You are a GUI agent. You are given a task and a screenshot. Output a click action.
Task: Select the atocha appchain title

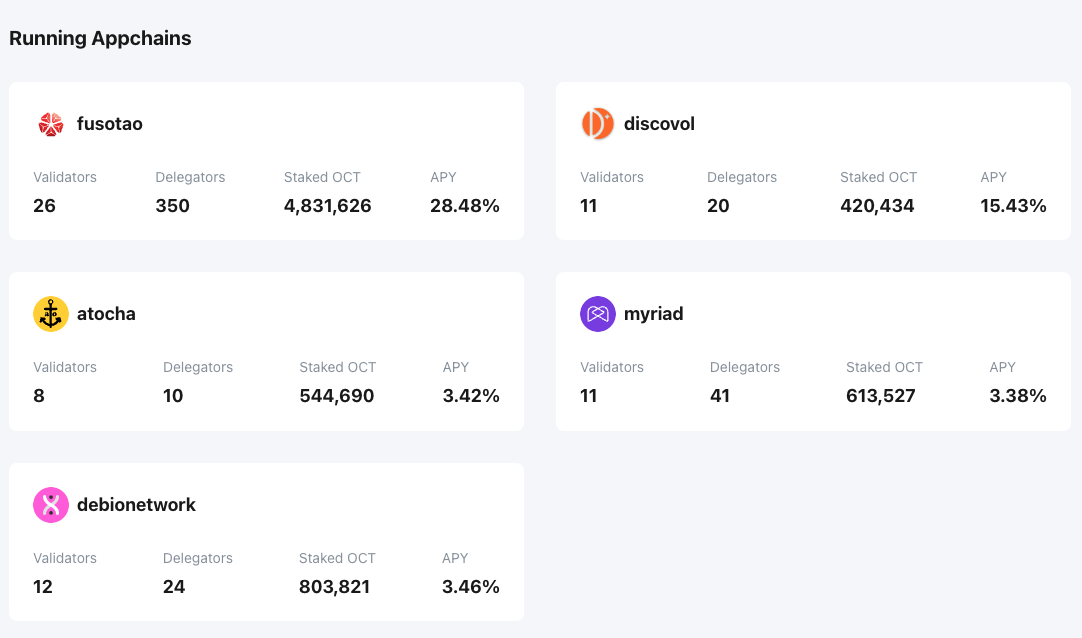[106, 314]
